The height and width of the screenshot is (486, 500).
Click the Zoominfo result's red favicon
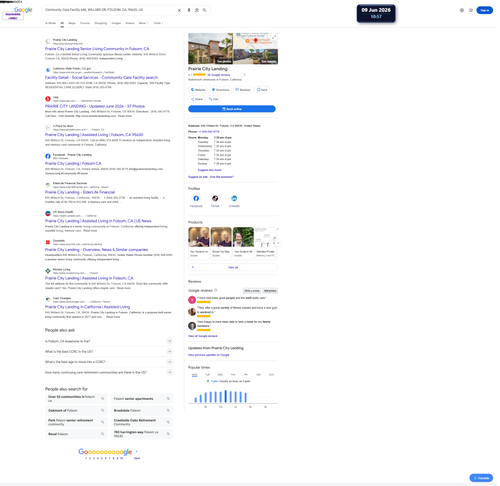tap(48, 242)
